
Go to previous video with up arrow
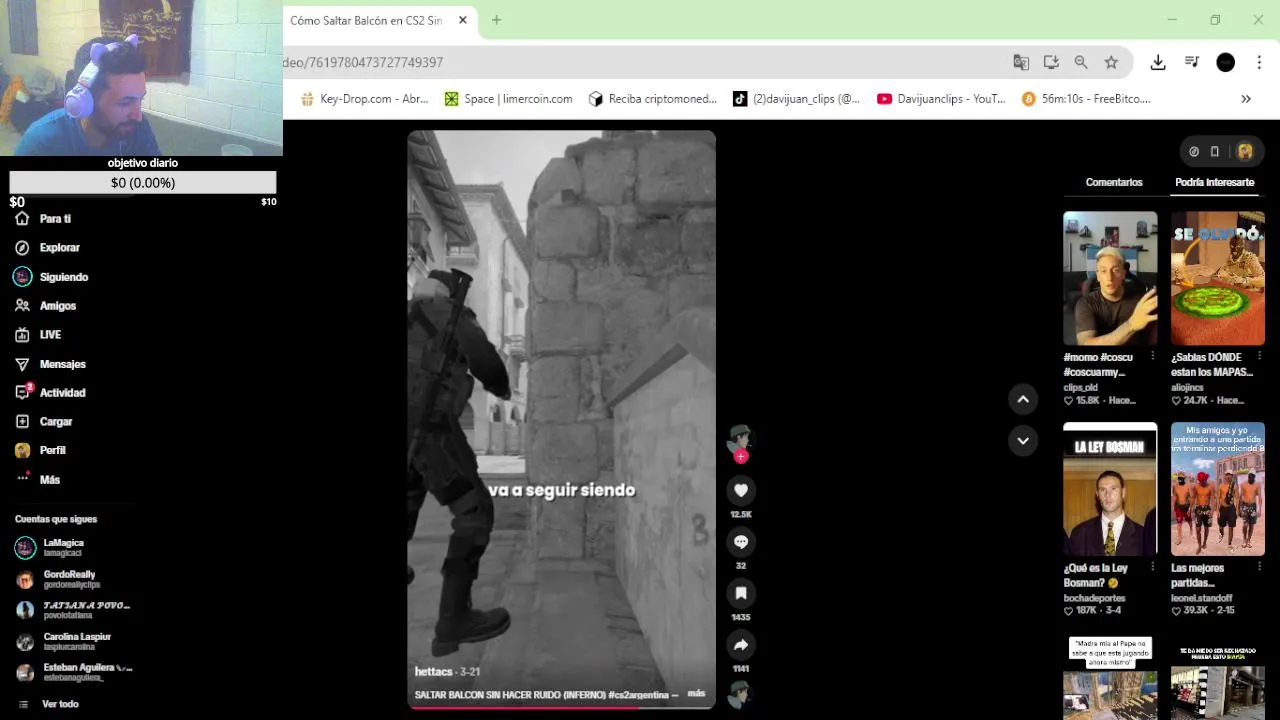pyautogui.click(x=1023, y=399)
